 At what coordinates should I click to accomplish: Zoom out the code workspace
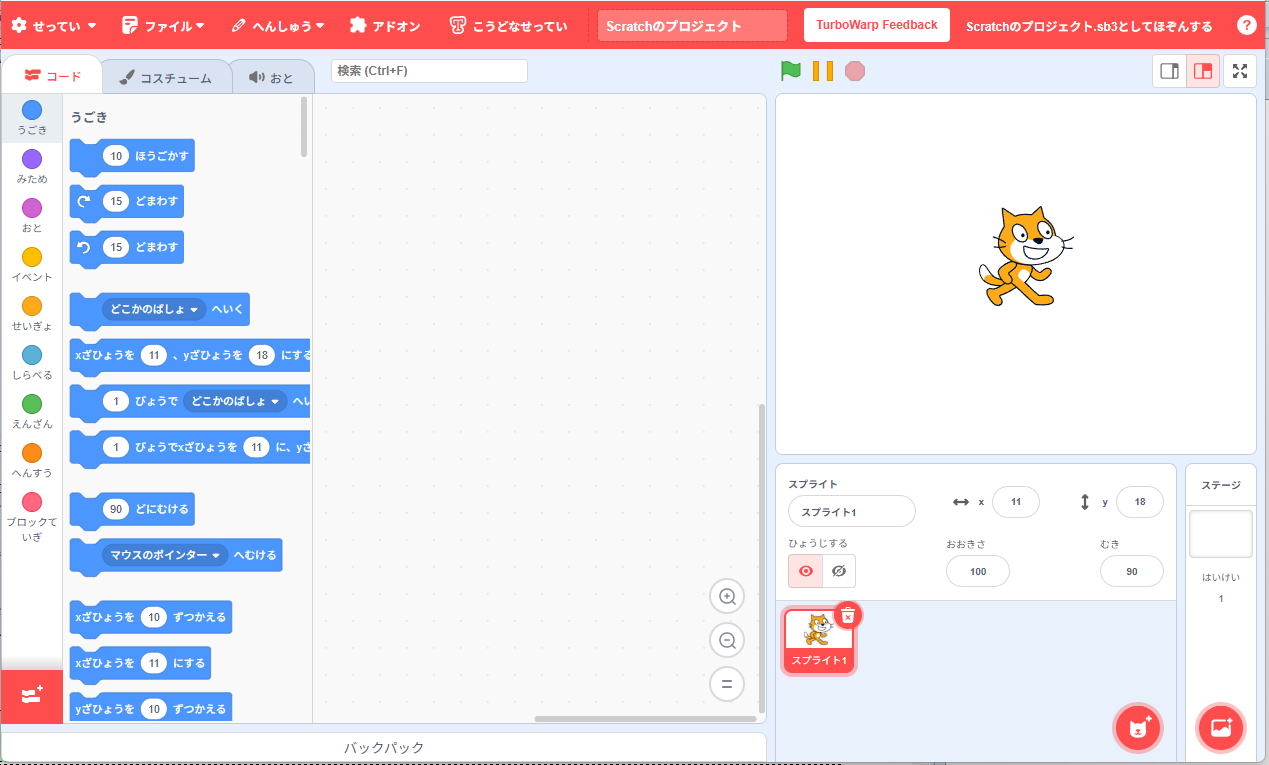(x=727, y=641)
